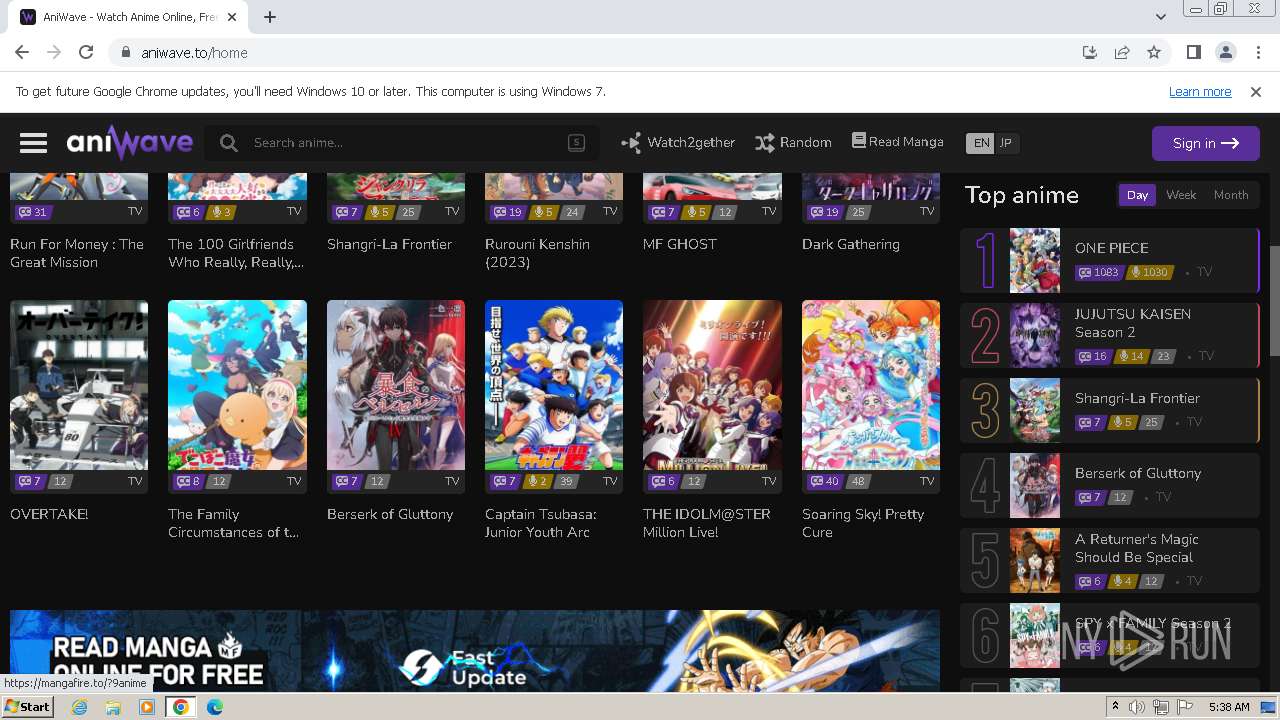This screenshot has width=1280, height=720.
Task: Switch title language to JP
Action: 1006,143
